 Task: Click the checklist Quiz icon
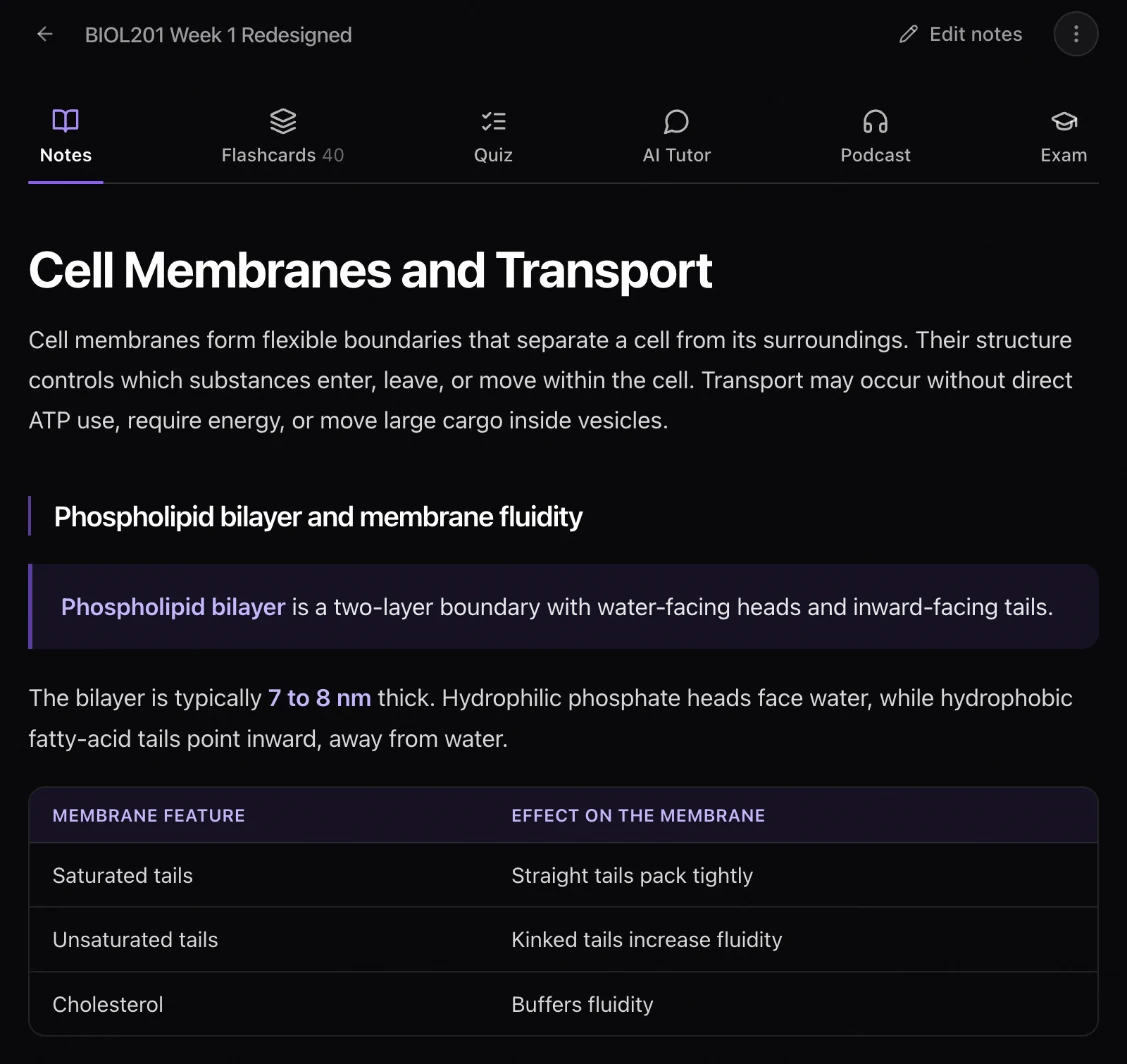[493, 121]
